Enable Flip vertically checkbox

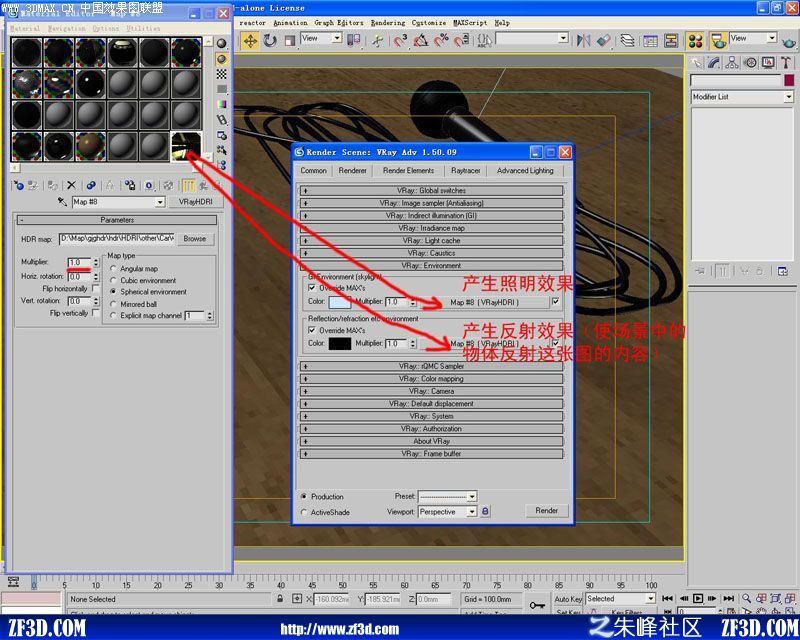95,312
